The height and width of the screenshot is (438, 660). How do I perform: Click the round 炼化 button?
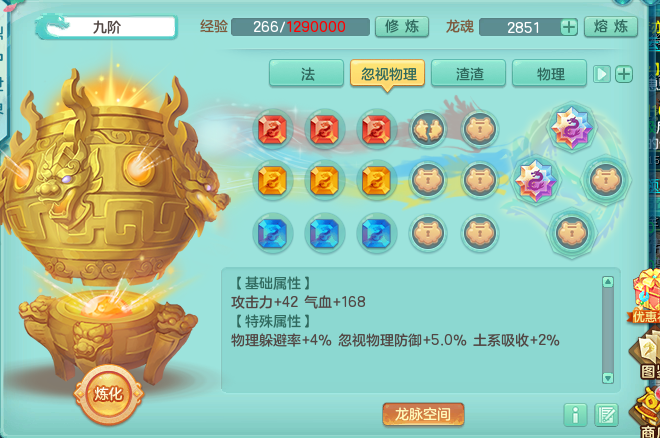tap(109, 394)
